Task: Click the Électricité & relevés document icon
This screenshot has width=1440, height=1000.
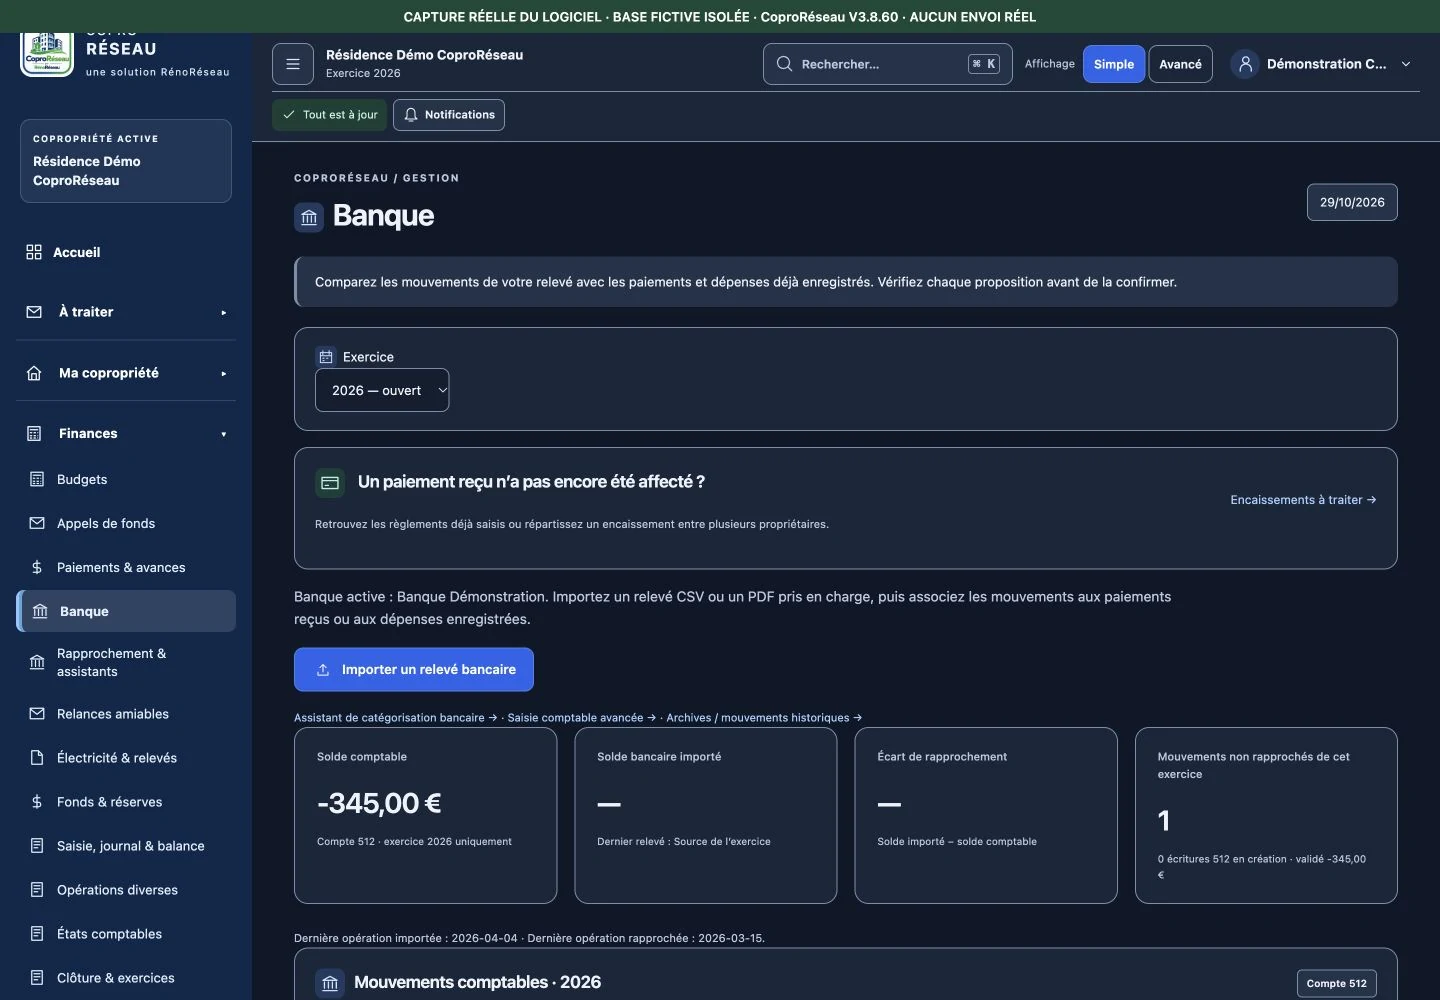Action: 37,758
